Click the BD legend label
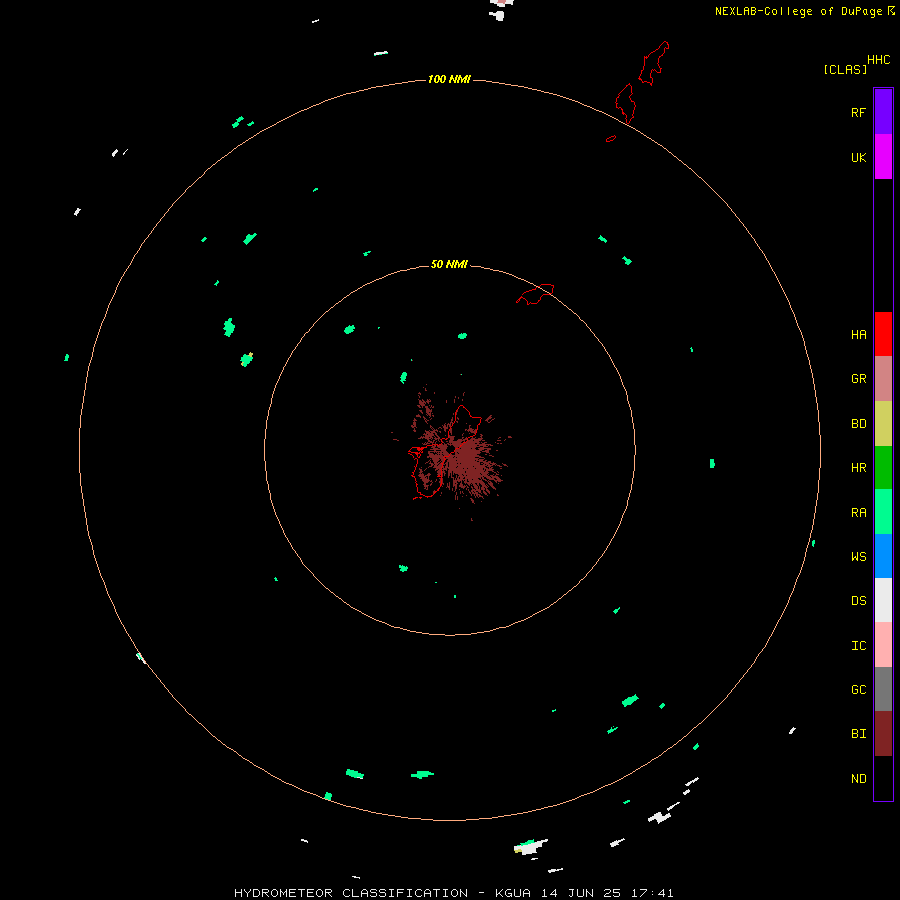Screen dimensions: 900x900 858,424
